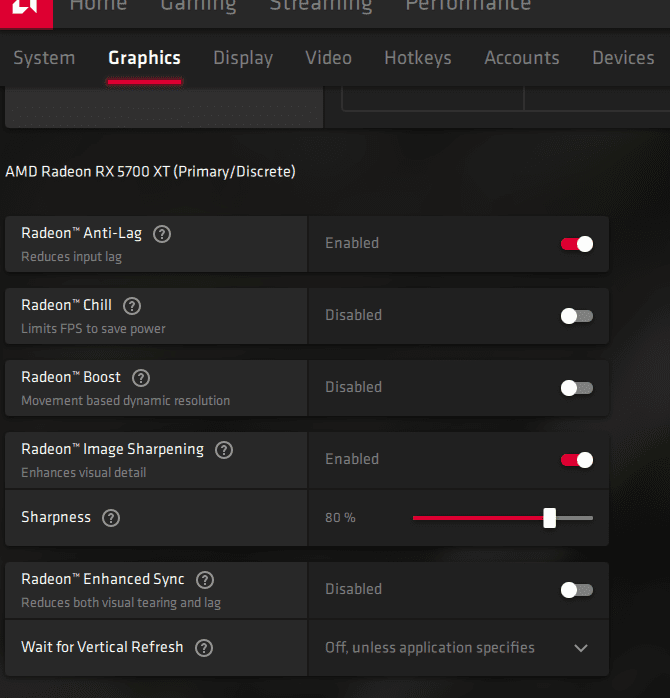Screen dimensions: 670x698
Task: Open the Performance top menu
Action: click(x=468, y=6)
